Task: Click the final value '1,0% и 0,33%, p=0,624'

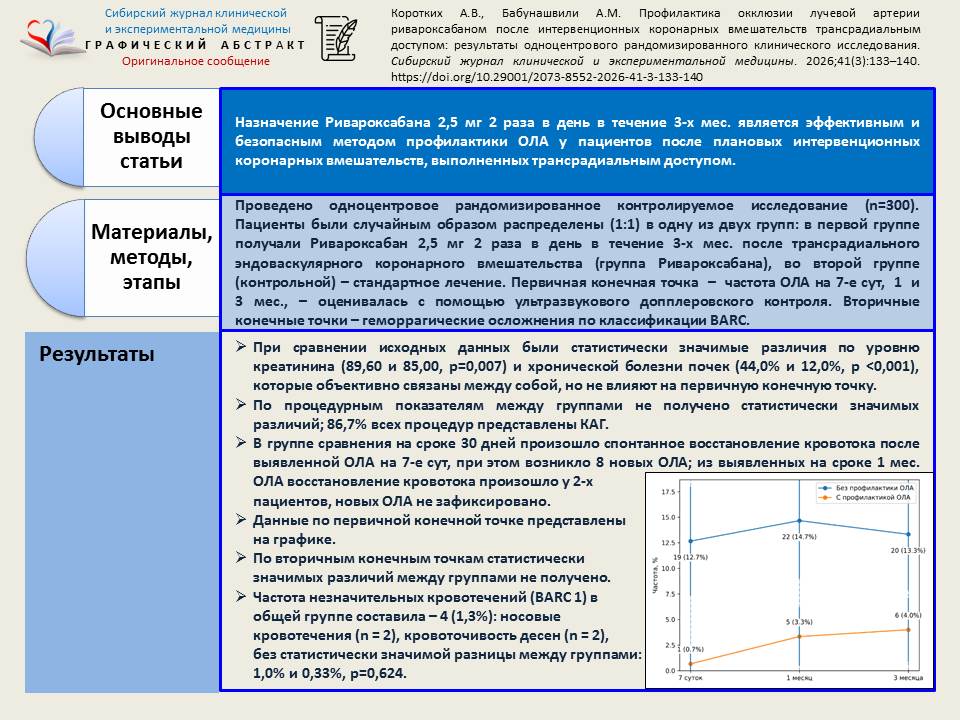Action: pos(329,673)
